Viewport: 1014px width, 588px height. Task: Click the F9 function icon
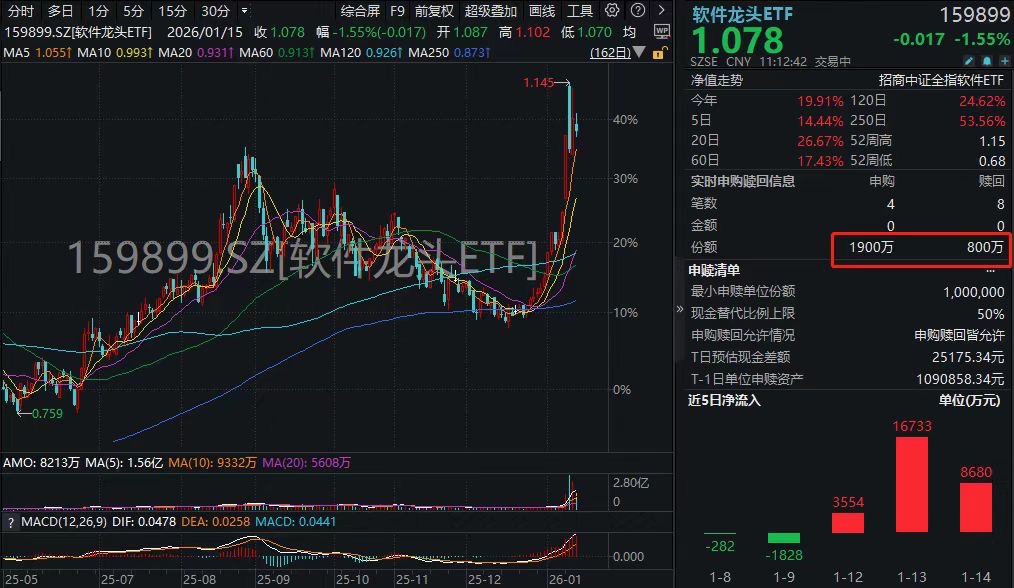pos(398,11)
